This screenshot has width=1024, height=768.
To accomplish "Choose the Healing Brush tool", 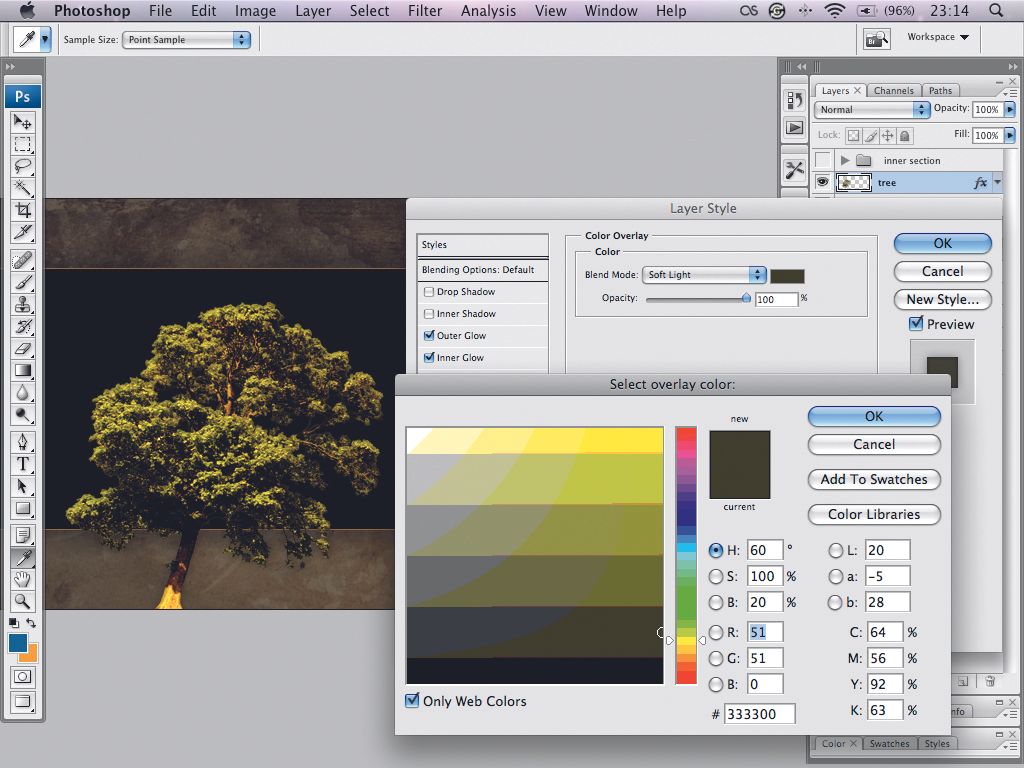I will [x=22, y=258].
